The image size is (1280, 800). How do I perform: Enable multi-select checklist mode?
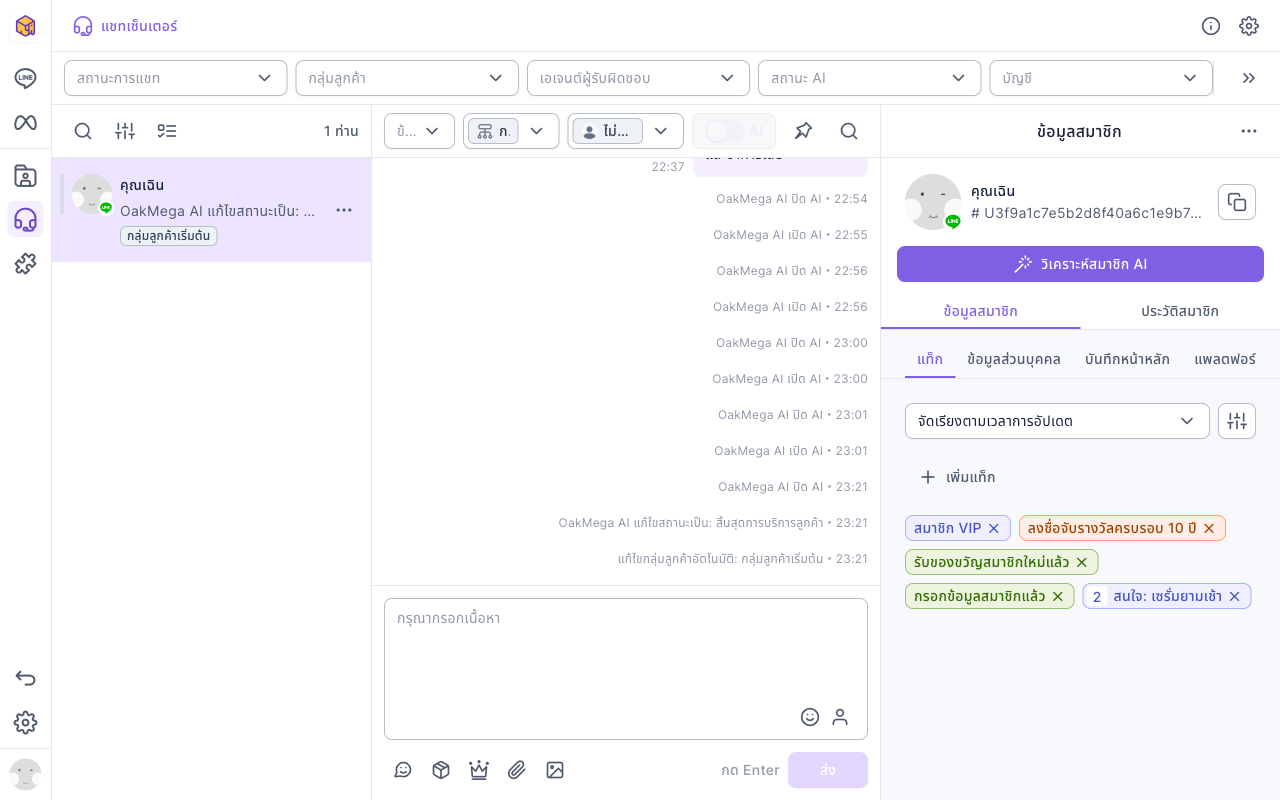[x=167, y=131]
